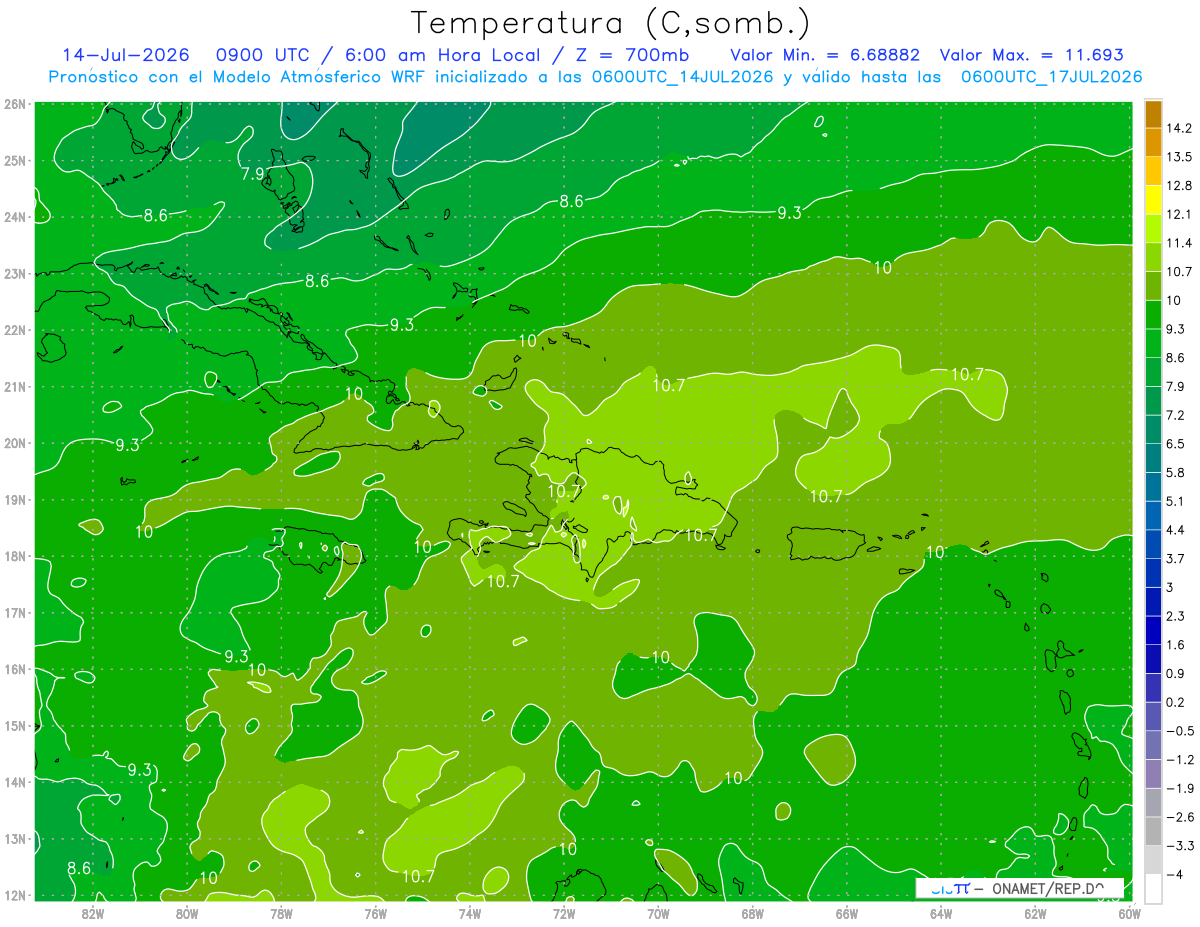This screenshot has height=927, width=1200.
Task: Select the white swatch below -4
Action: click(x=1153, y=887)
